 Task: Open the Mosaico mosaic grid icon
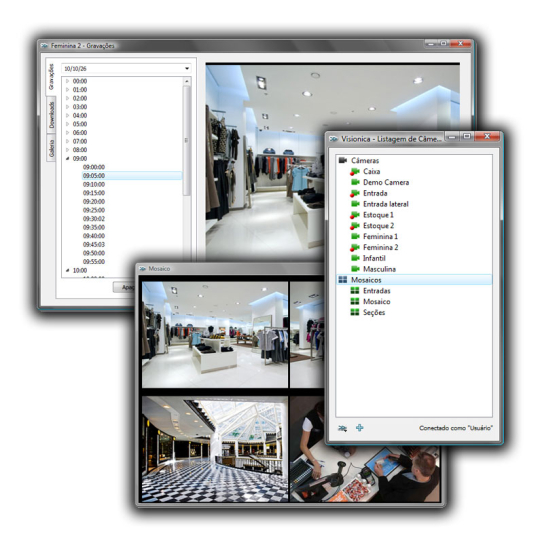355,301
